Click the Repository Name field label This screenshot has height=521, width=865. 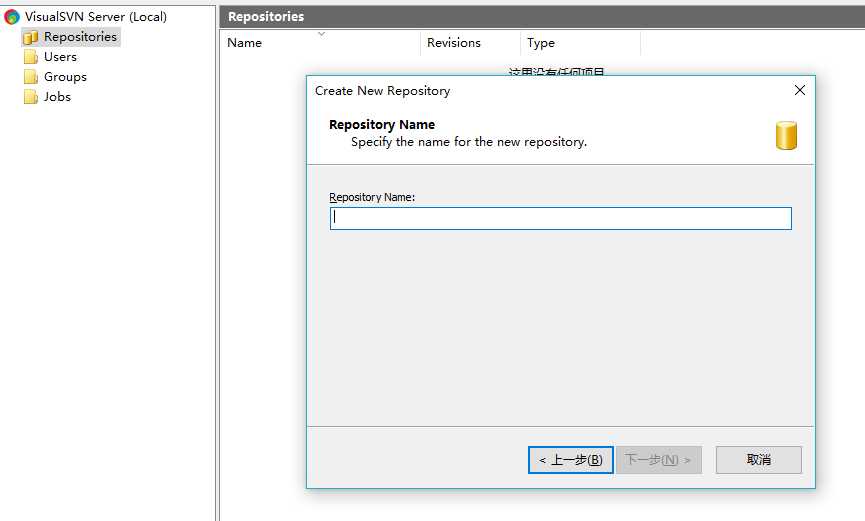pyautogui.click(x=372, y=197)
